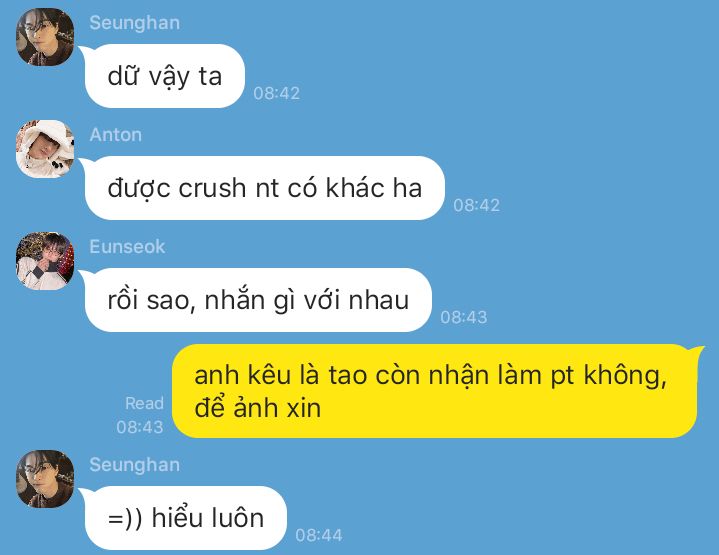Click the Eunseok sender name label
The image size is (719, 555).
click(127, 247)
